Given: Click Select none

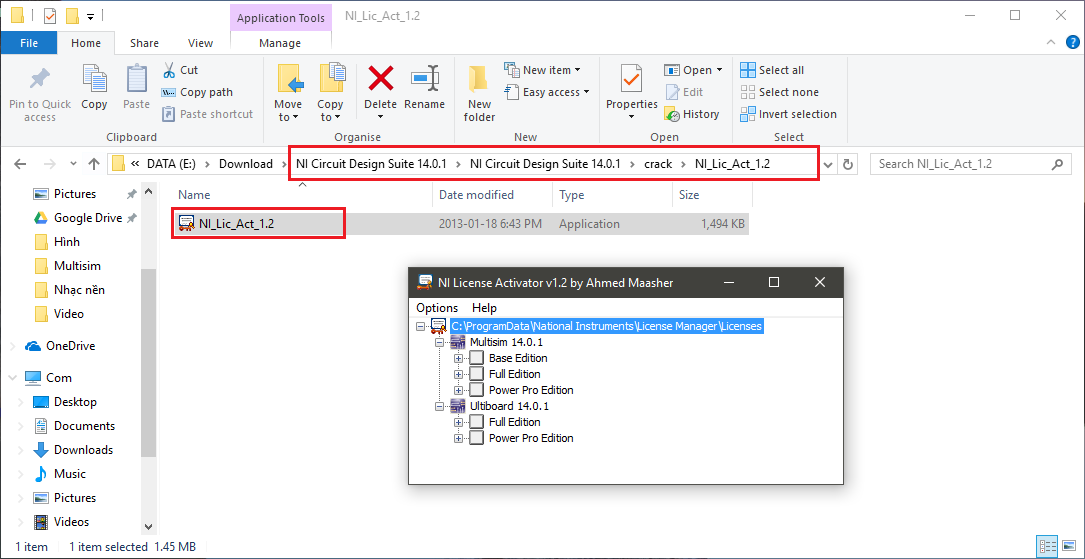Looking at the screenshot, I should tap(779, 92).
